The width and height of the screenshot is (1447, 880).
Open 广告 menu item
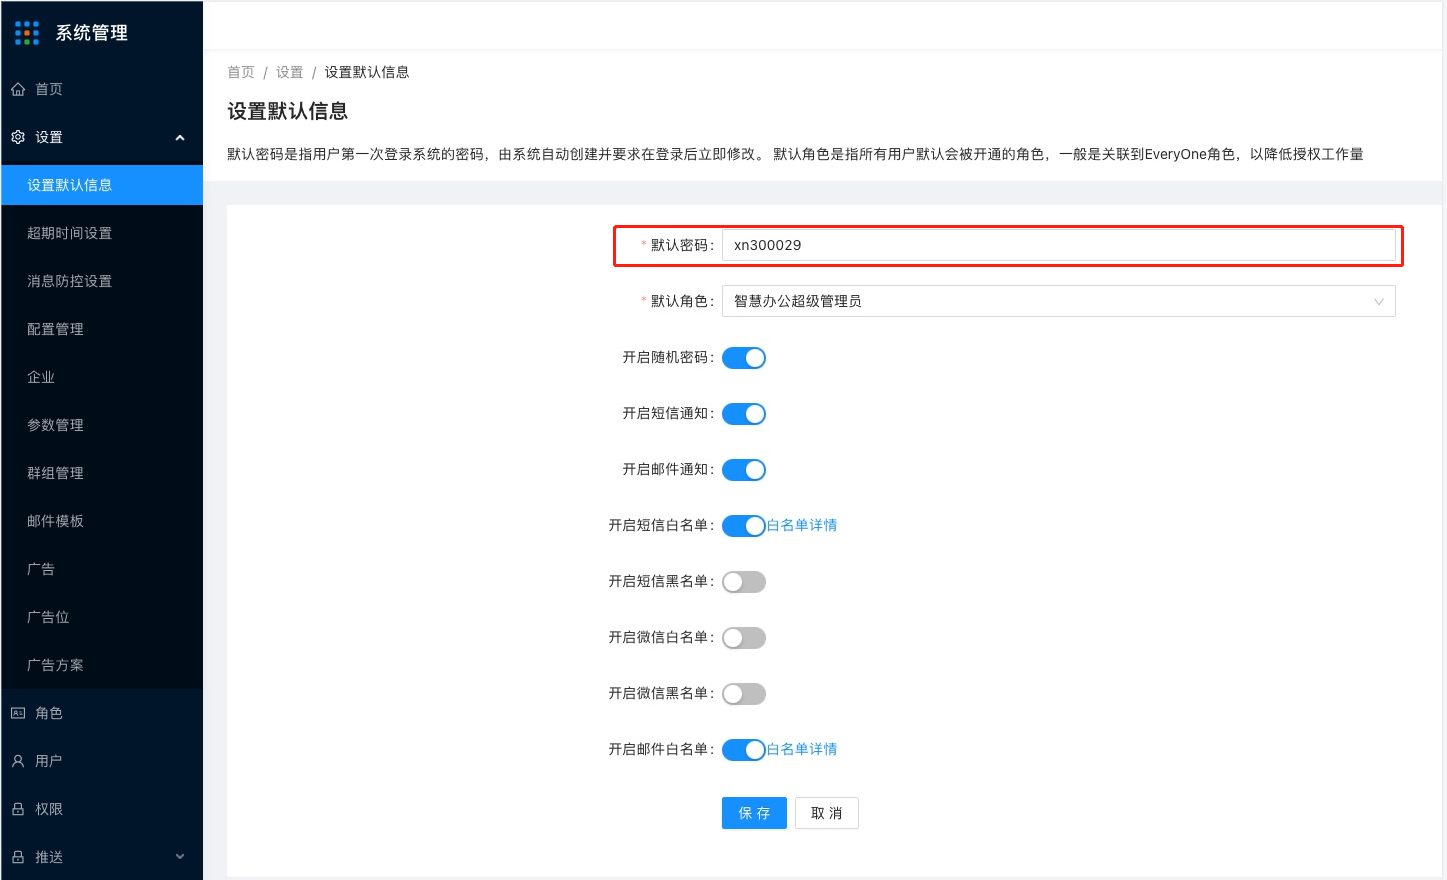[x=102, y=569]
